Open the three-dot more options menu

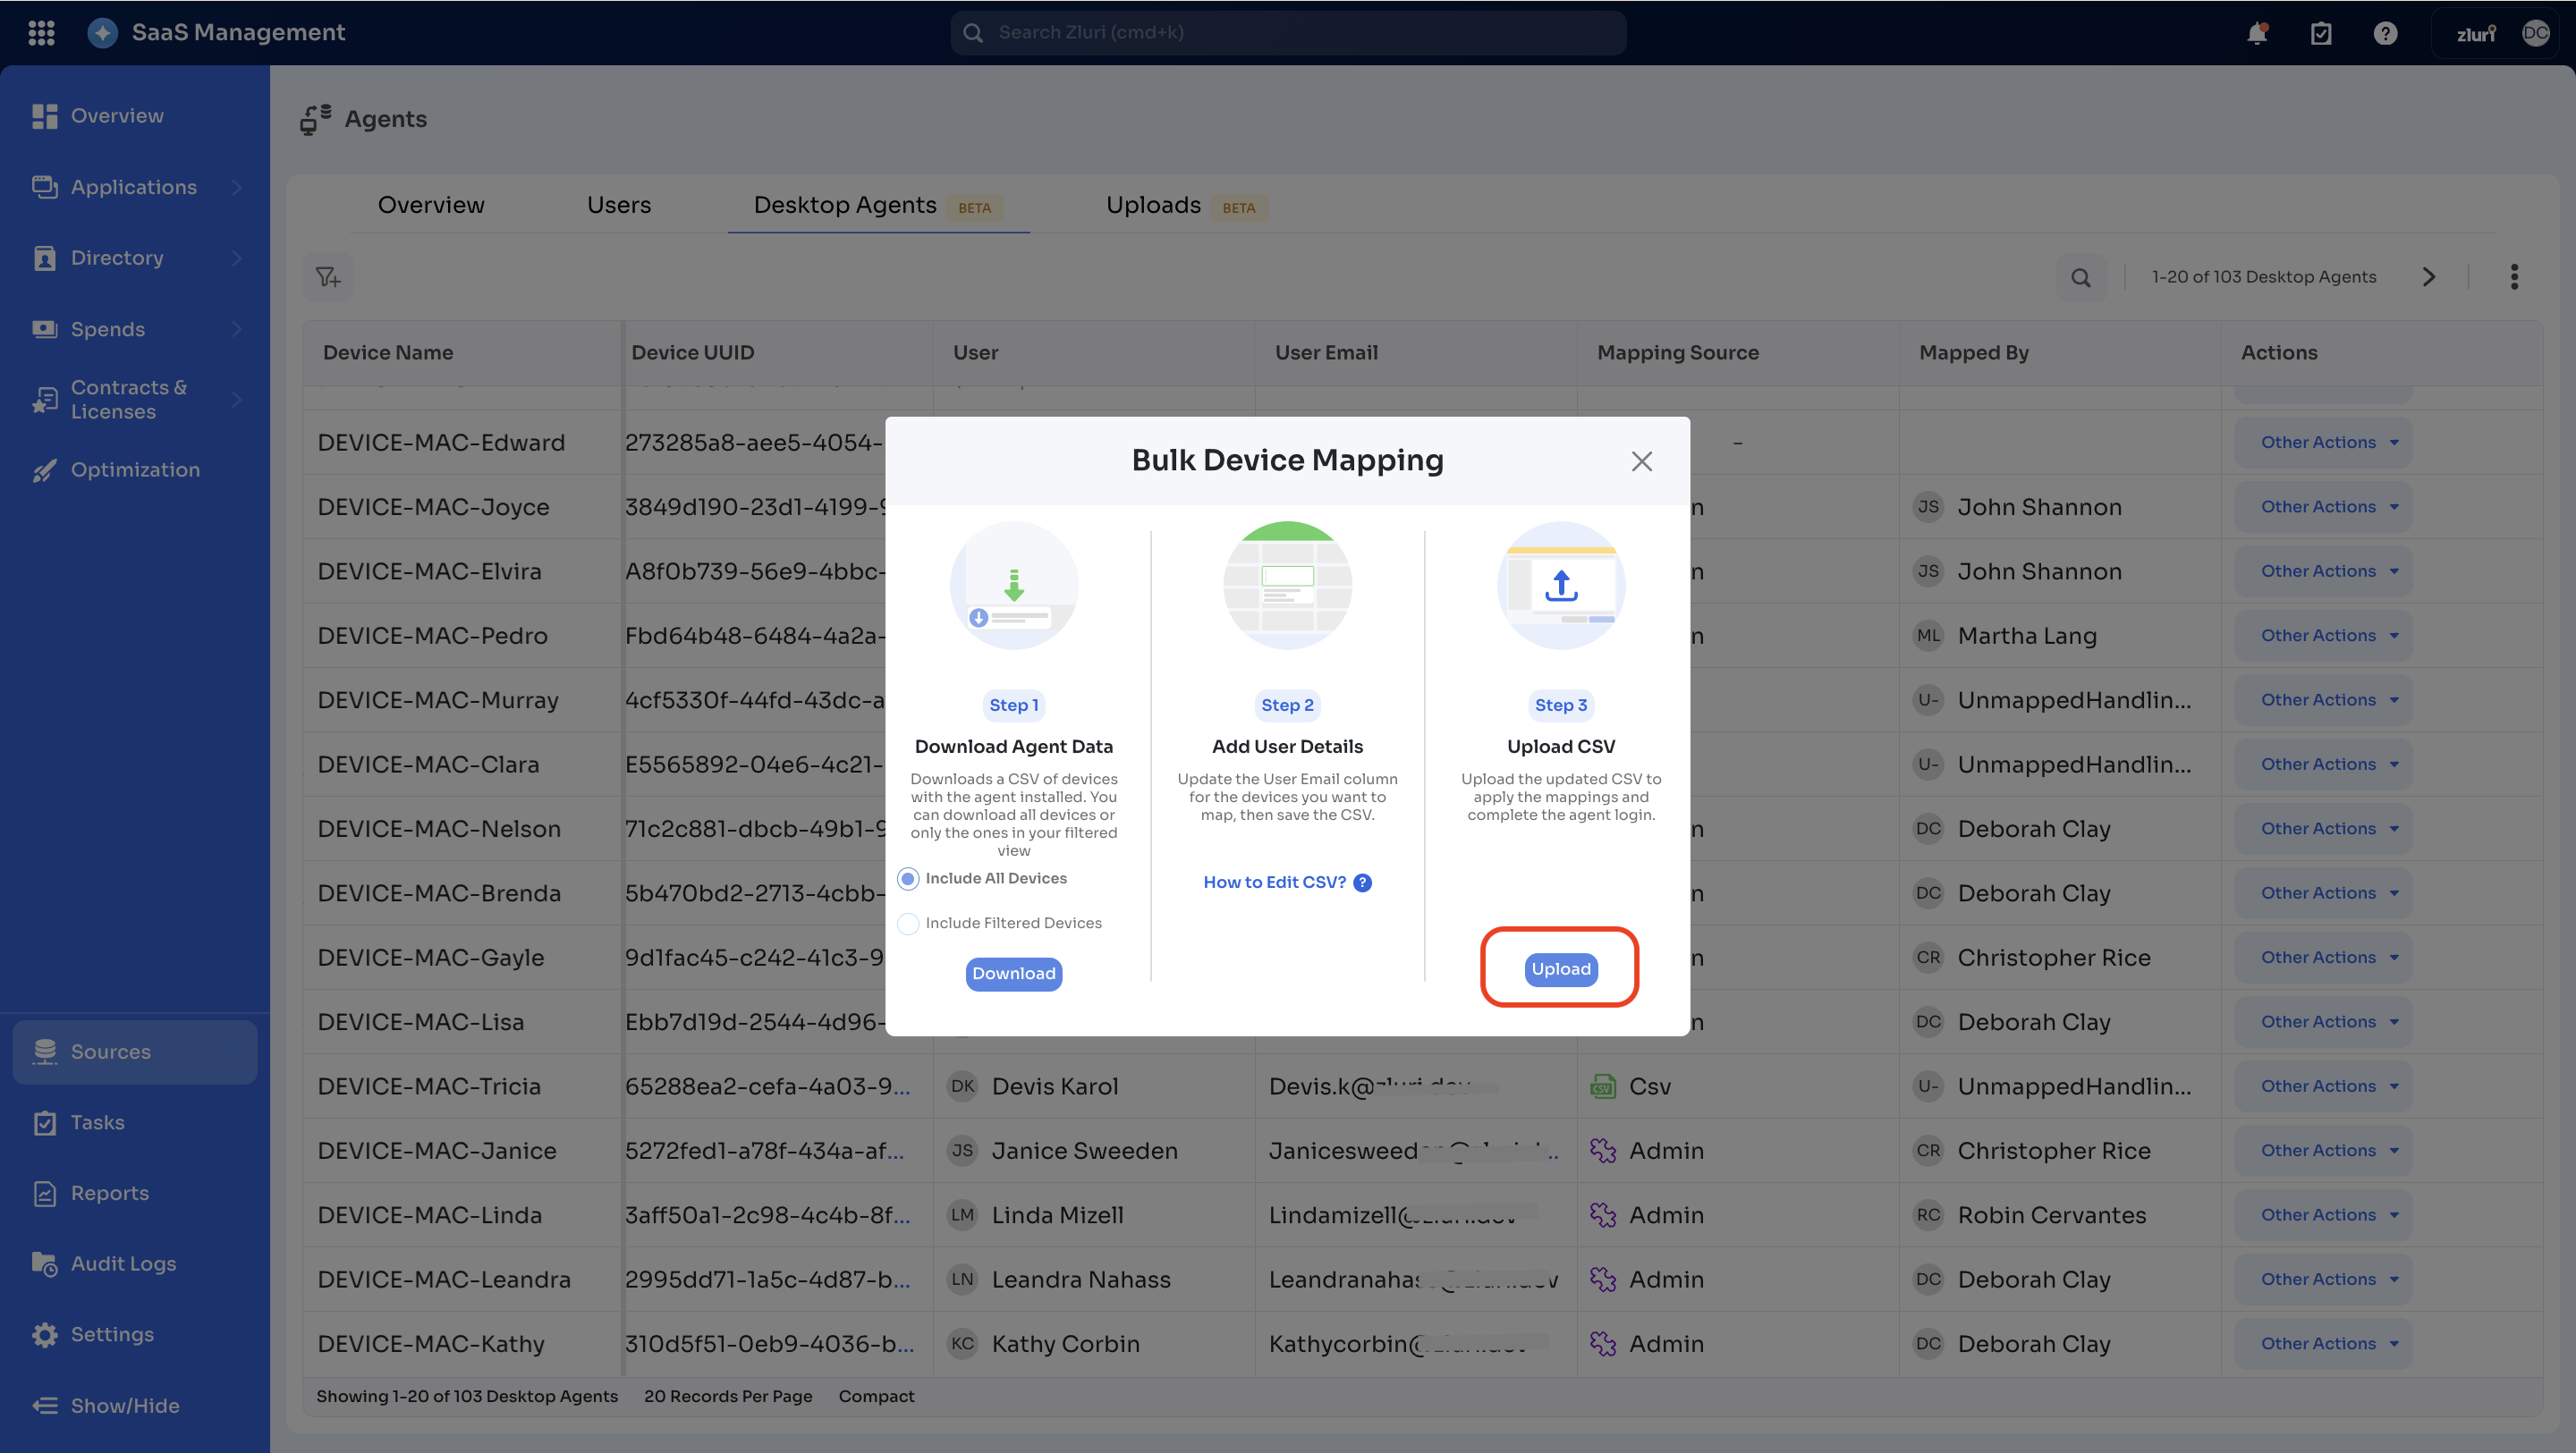[2514, 277]
